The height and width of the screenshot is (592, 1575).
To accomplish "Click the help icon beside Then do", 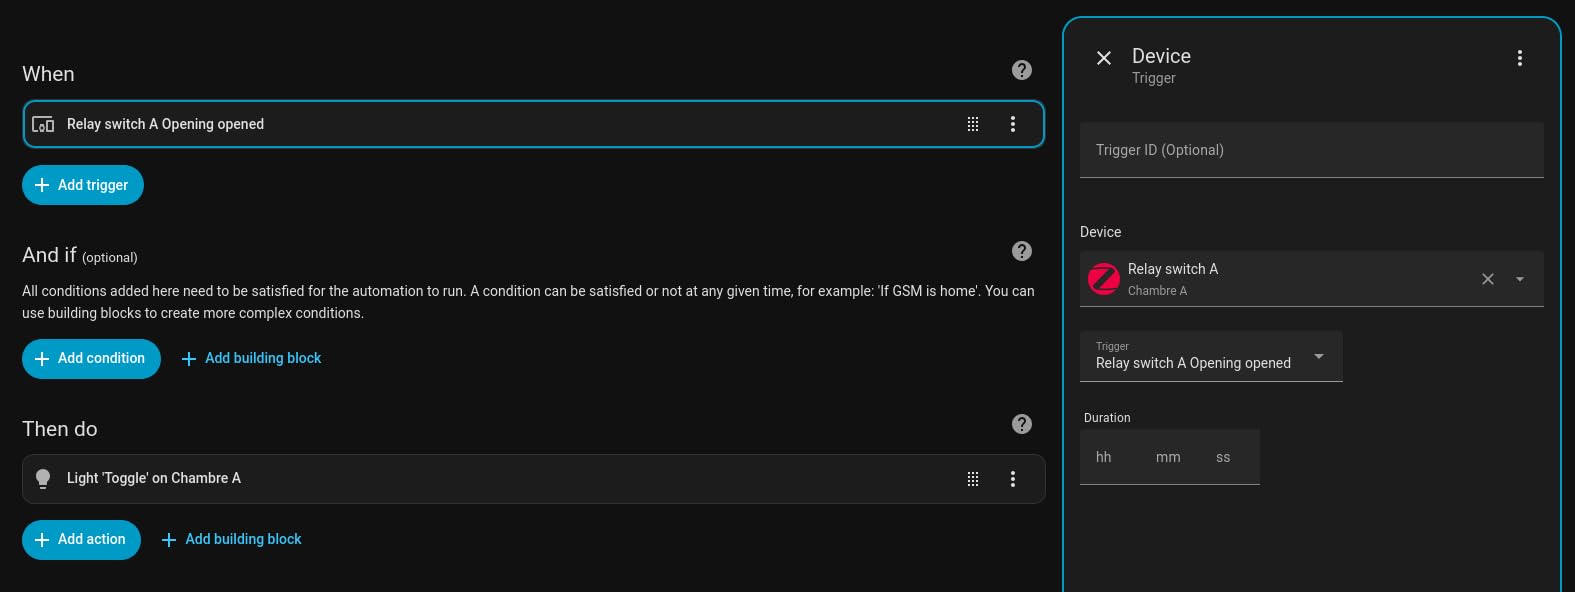I will click(x=1021, y=424).
